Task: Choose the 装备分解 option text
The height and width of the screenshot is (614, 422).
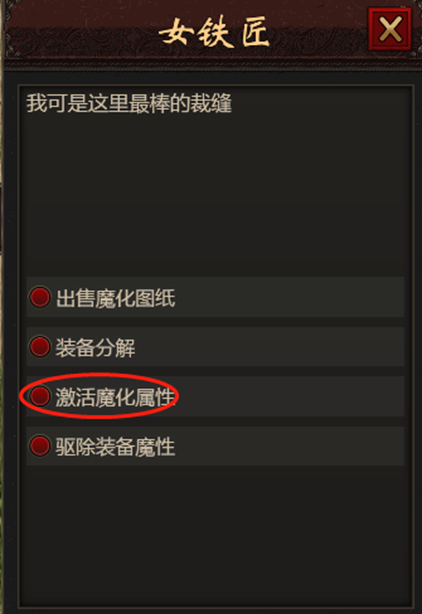Action: 95,347
